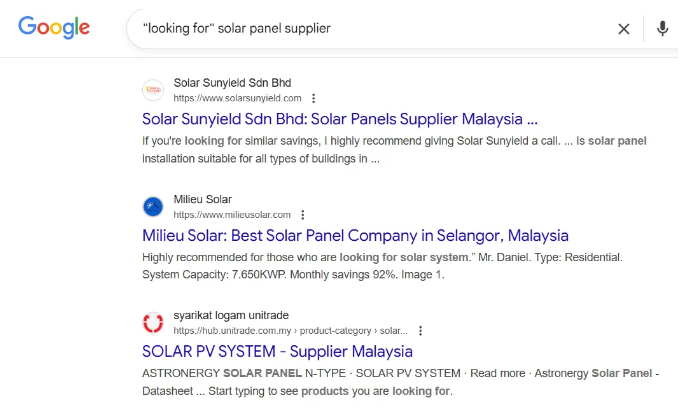Click the Solar Sunyield site favicon

pyautogui.click(x=153, y=90)
